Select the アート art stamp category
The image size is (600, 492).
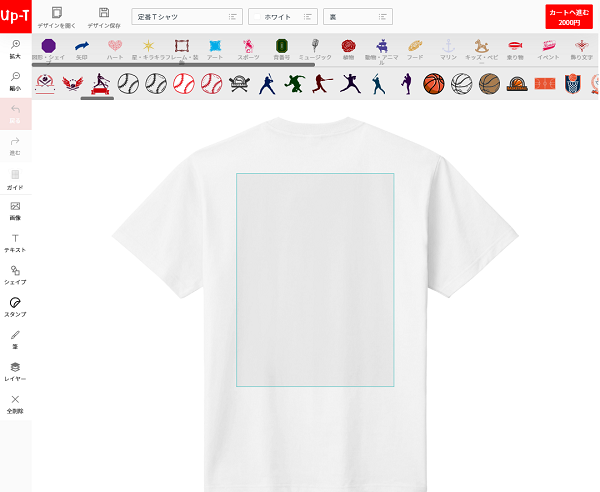coord(215,49)
